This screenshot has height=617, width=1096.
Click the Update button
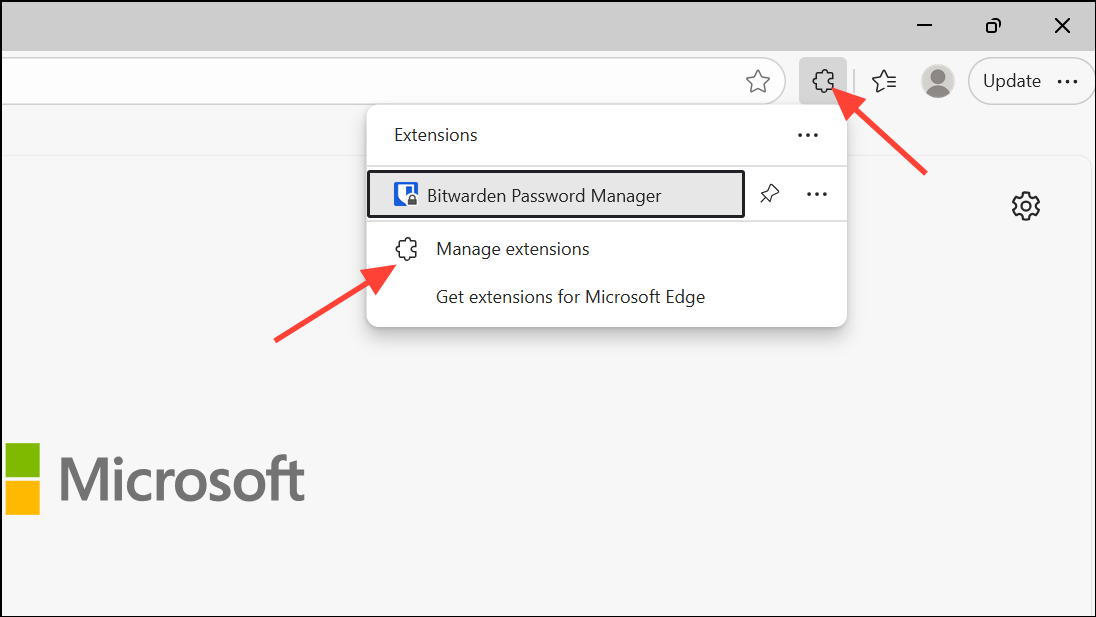coord(1011,81)
